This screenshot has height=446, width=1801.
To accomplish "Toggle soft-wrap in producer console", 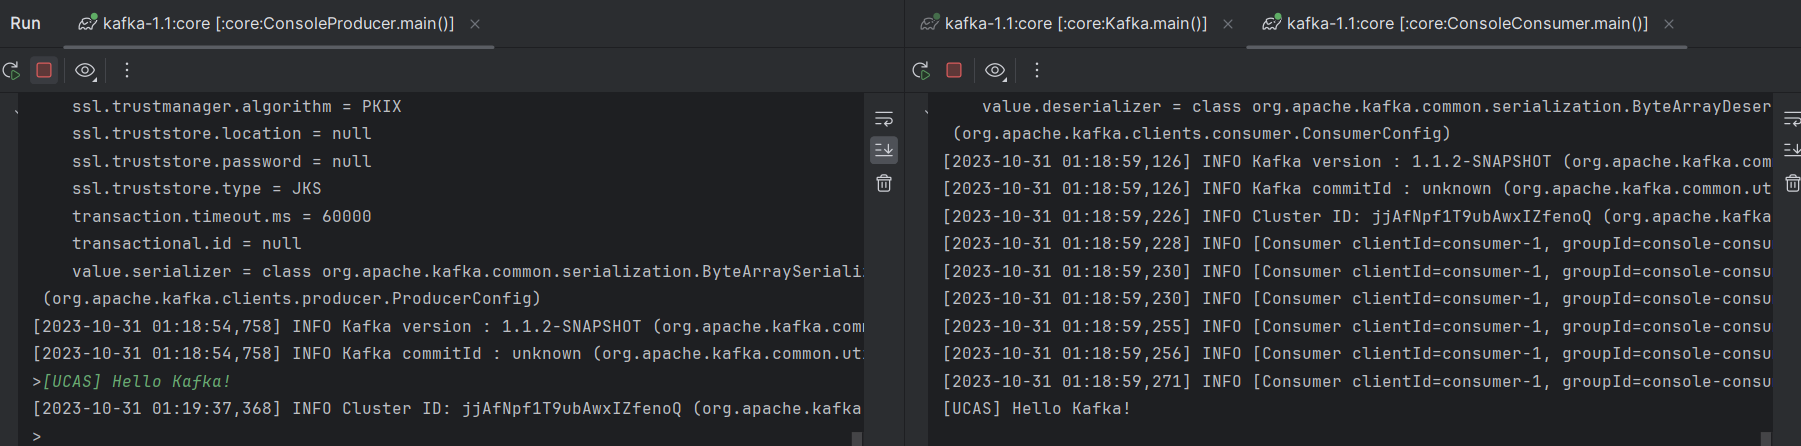I will pos(884,119).
